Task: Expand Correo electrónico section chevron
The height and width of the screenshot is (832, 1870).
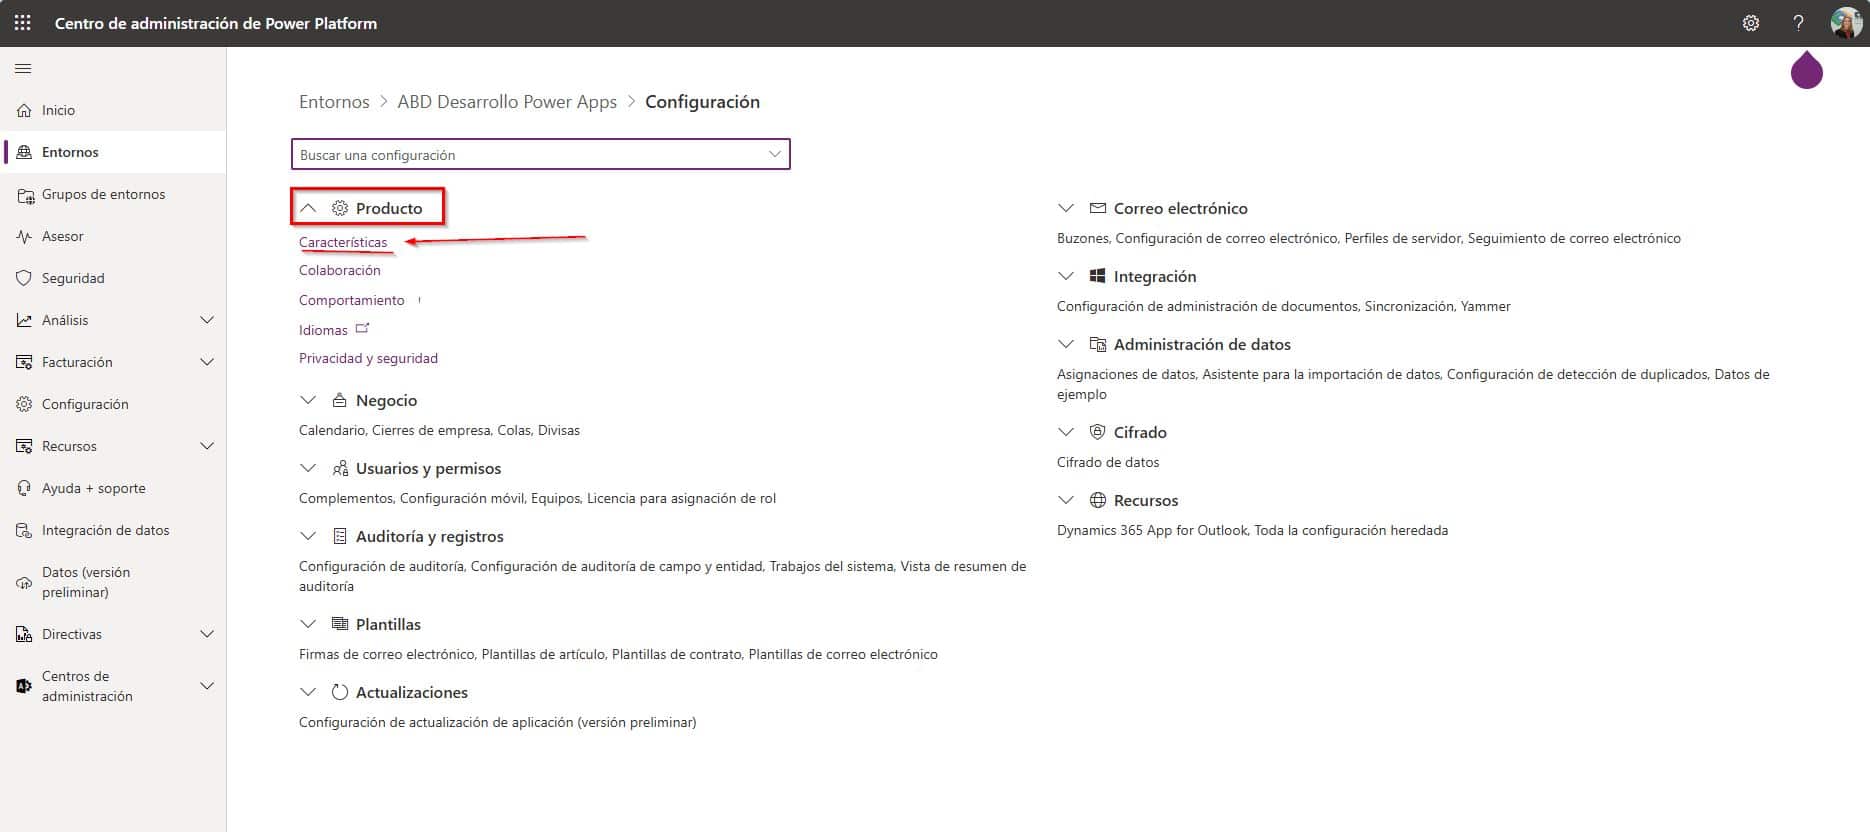Action: click(1066, 208)
